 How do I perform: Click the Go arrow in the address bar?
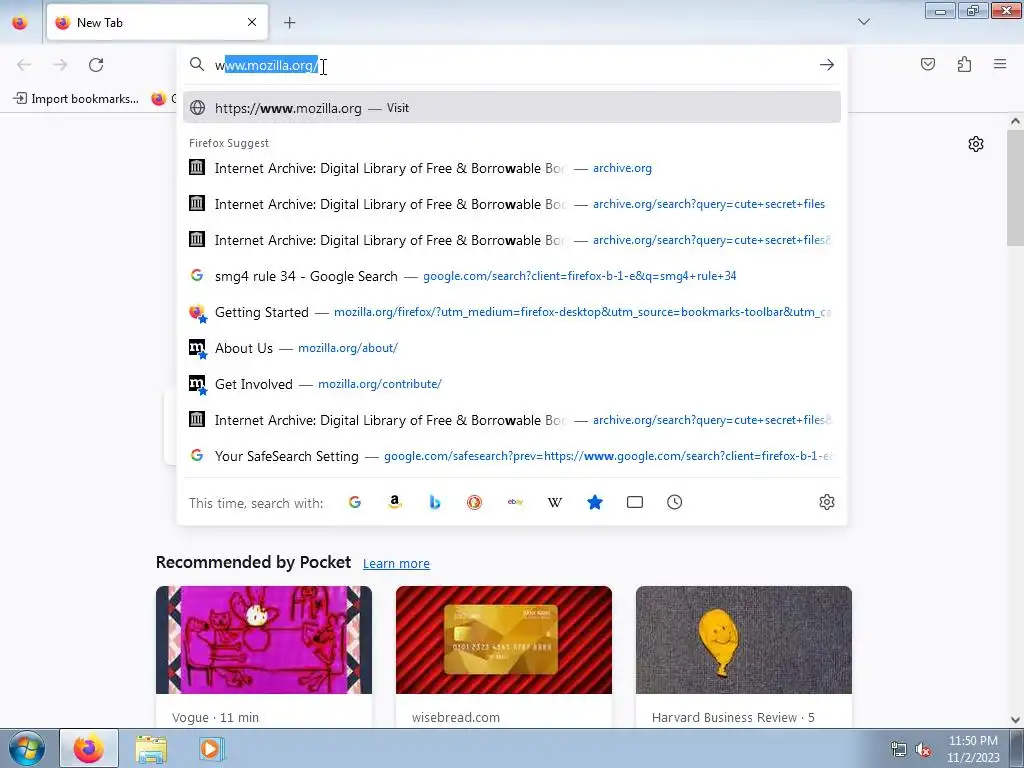coord(827,65)
